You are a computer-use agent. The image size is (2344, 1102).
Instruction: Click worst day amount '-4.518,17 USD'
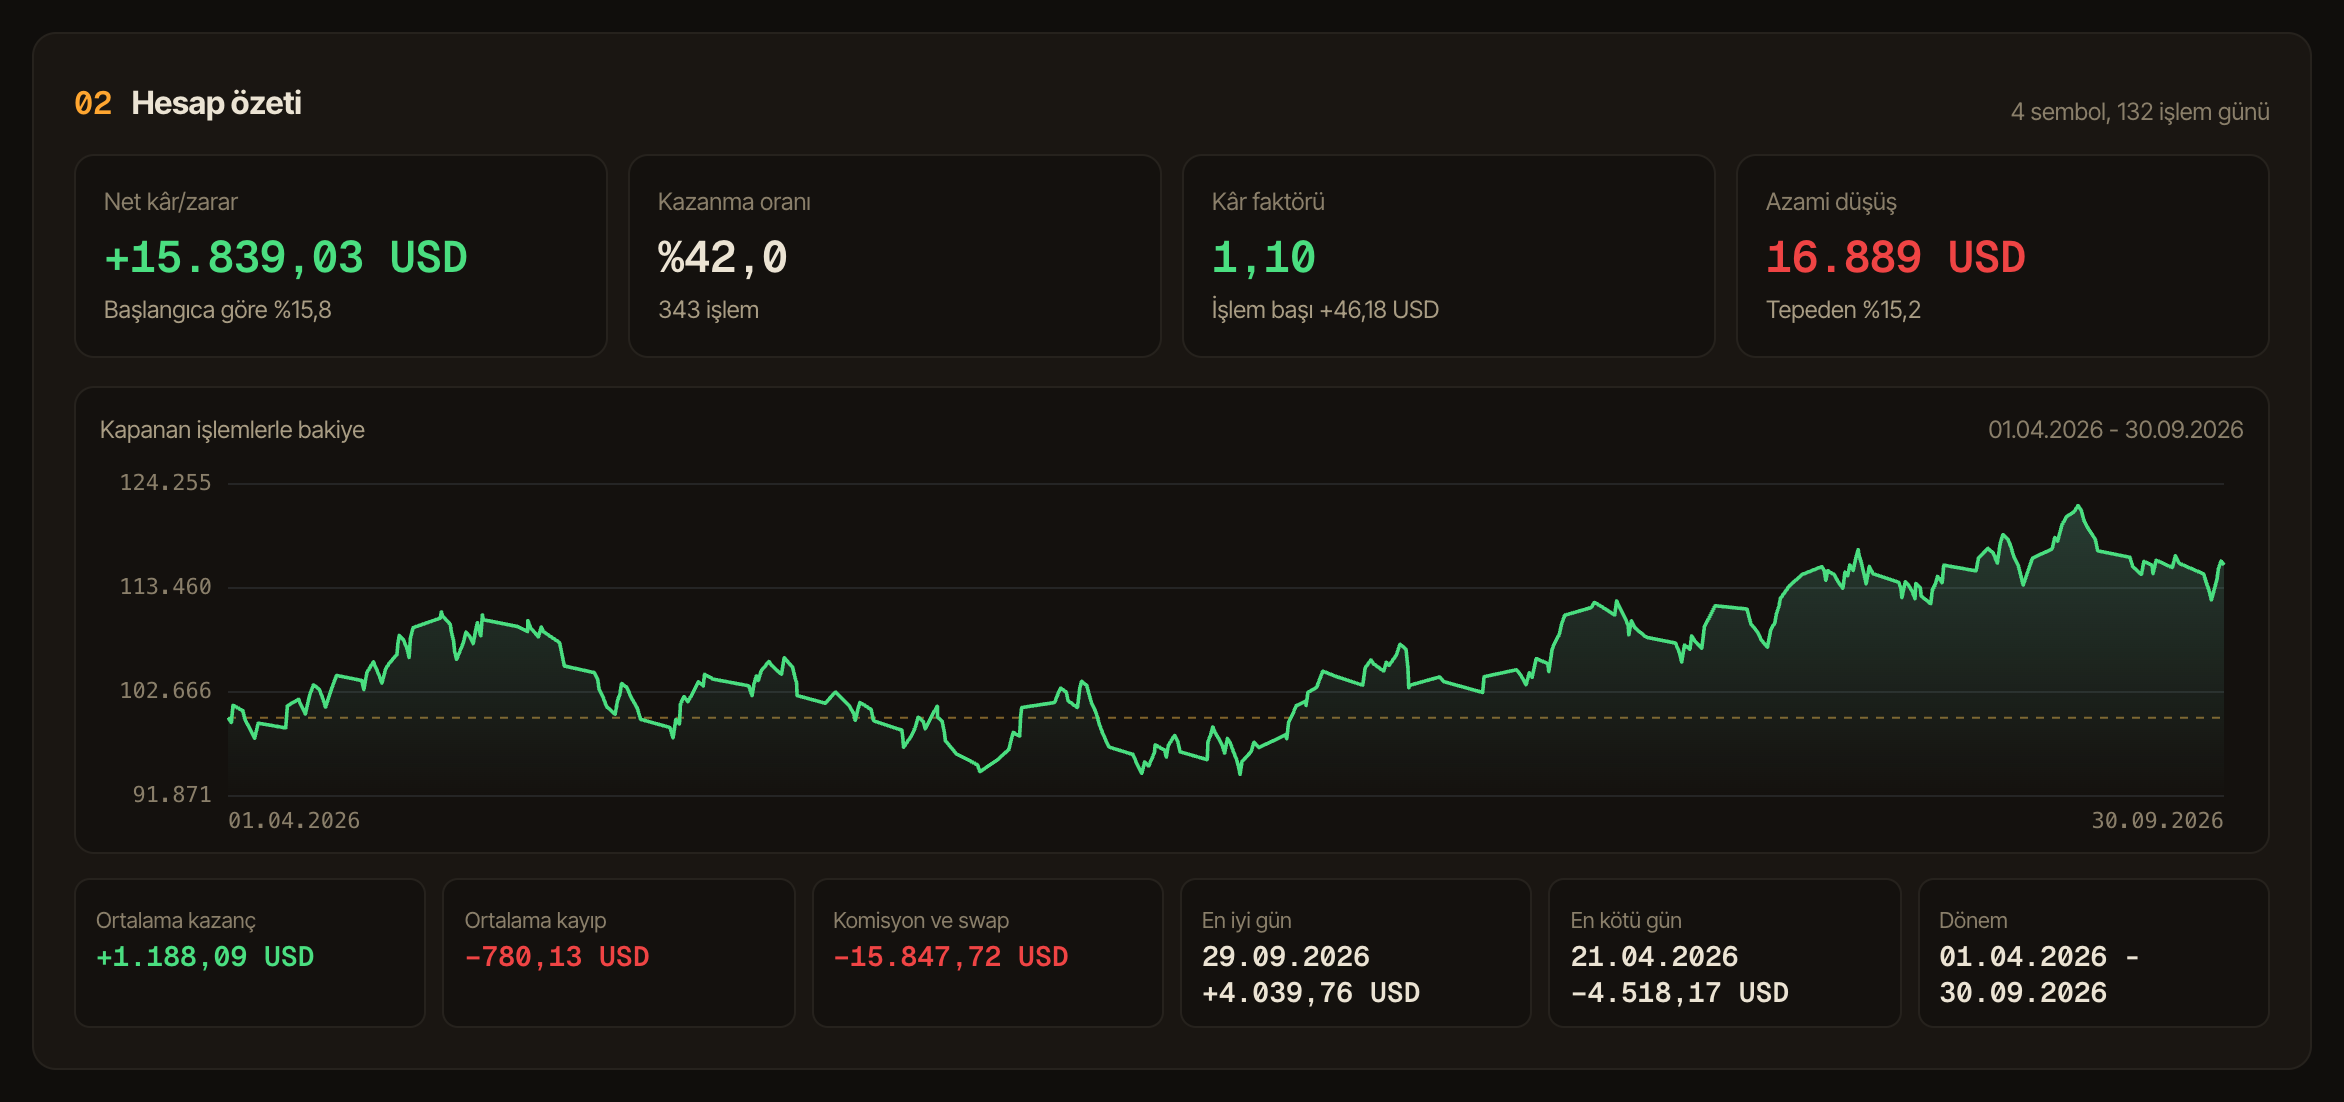click(x=1680, y=993)
